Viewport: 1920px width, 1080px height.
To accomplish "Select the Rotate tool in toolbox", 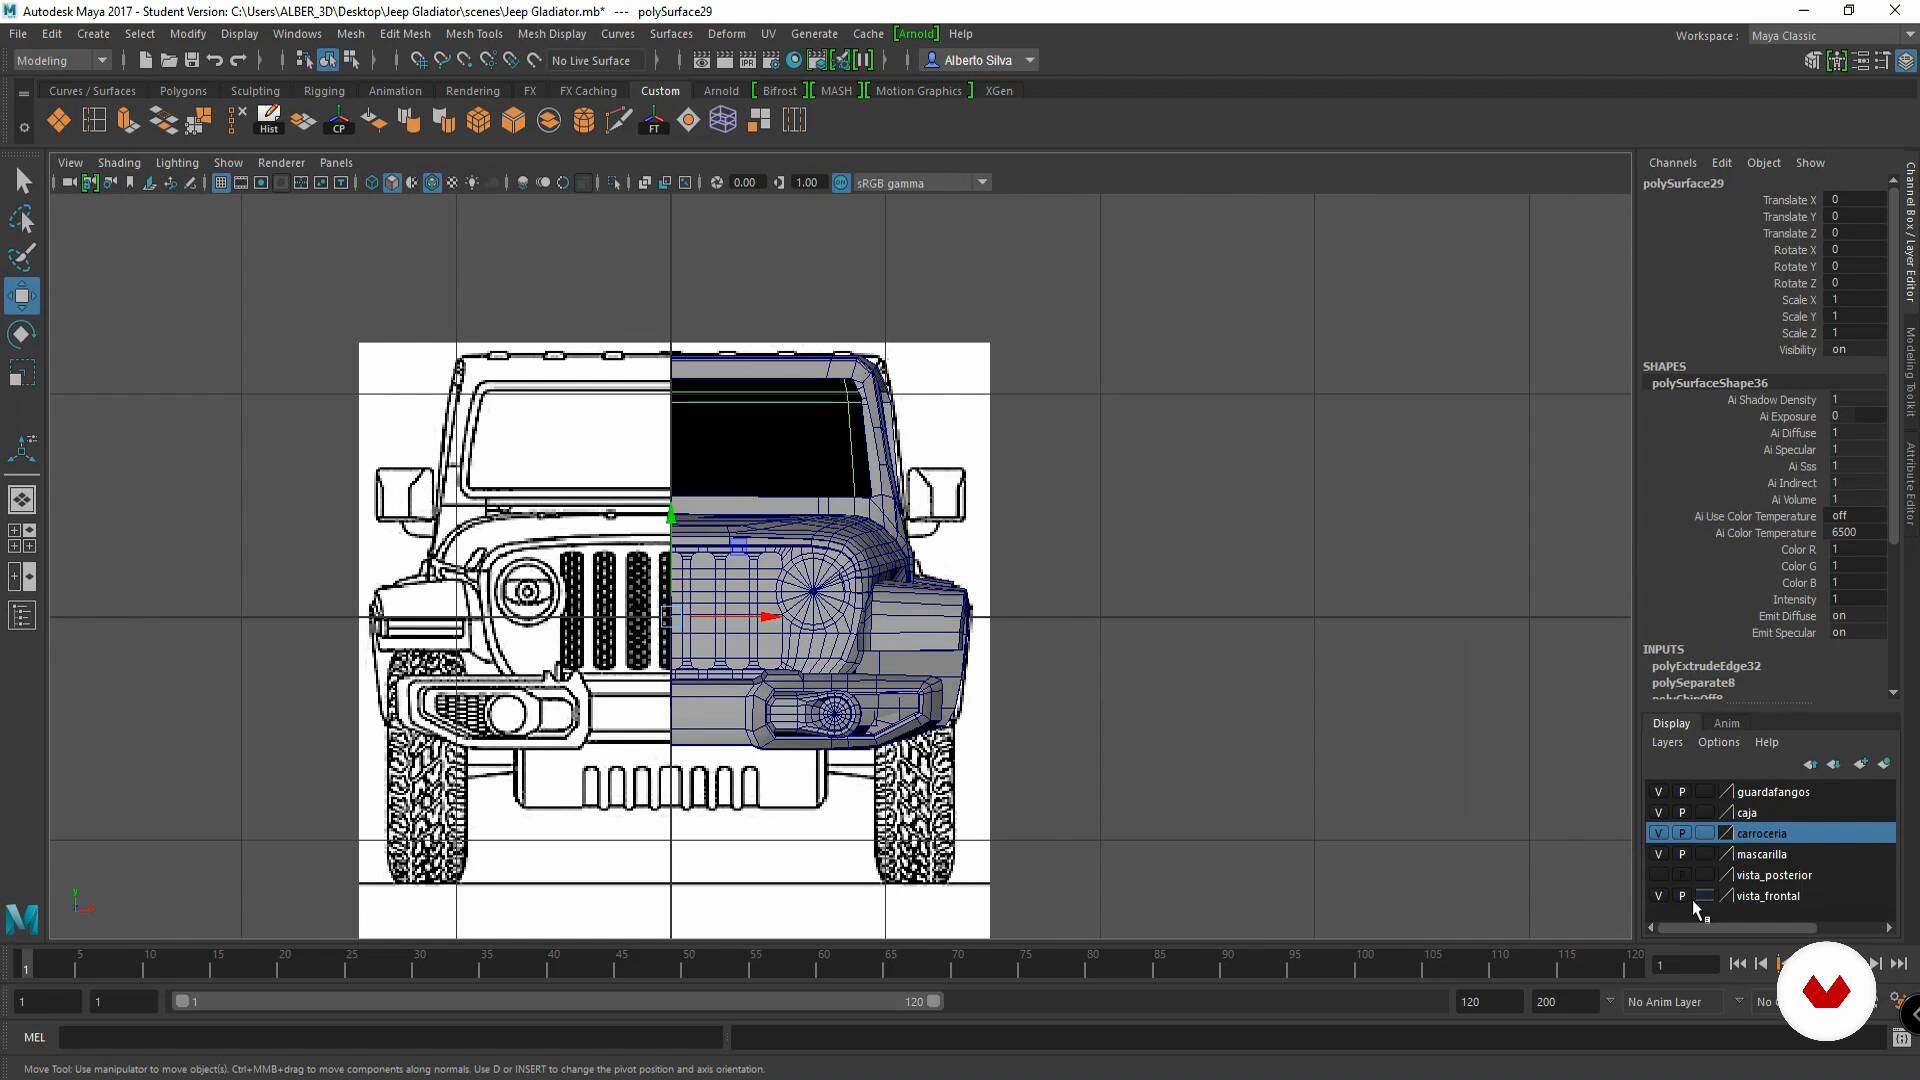I will click(22, 334).
